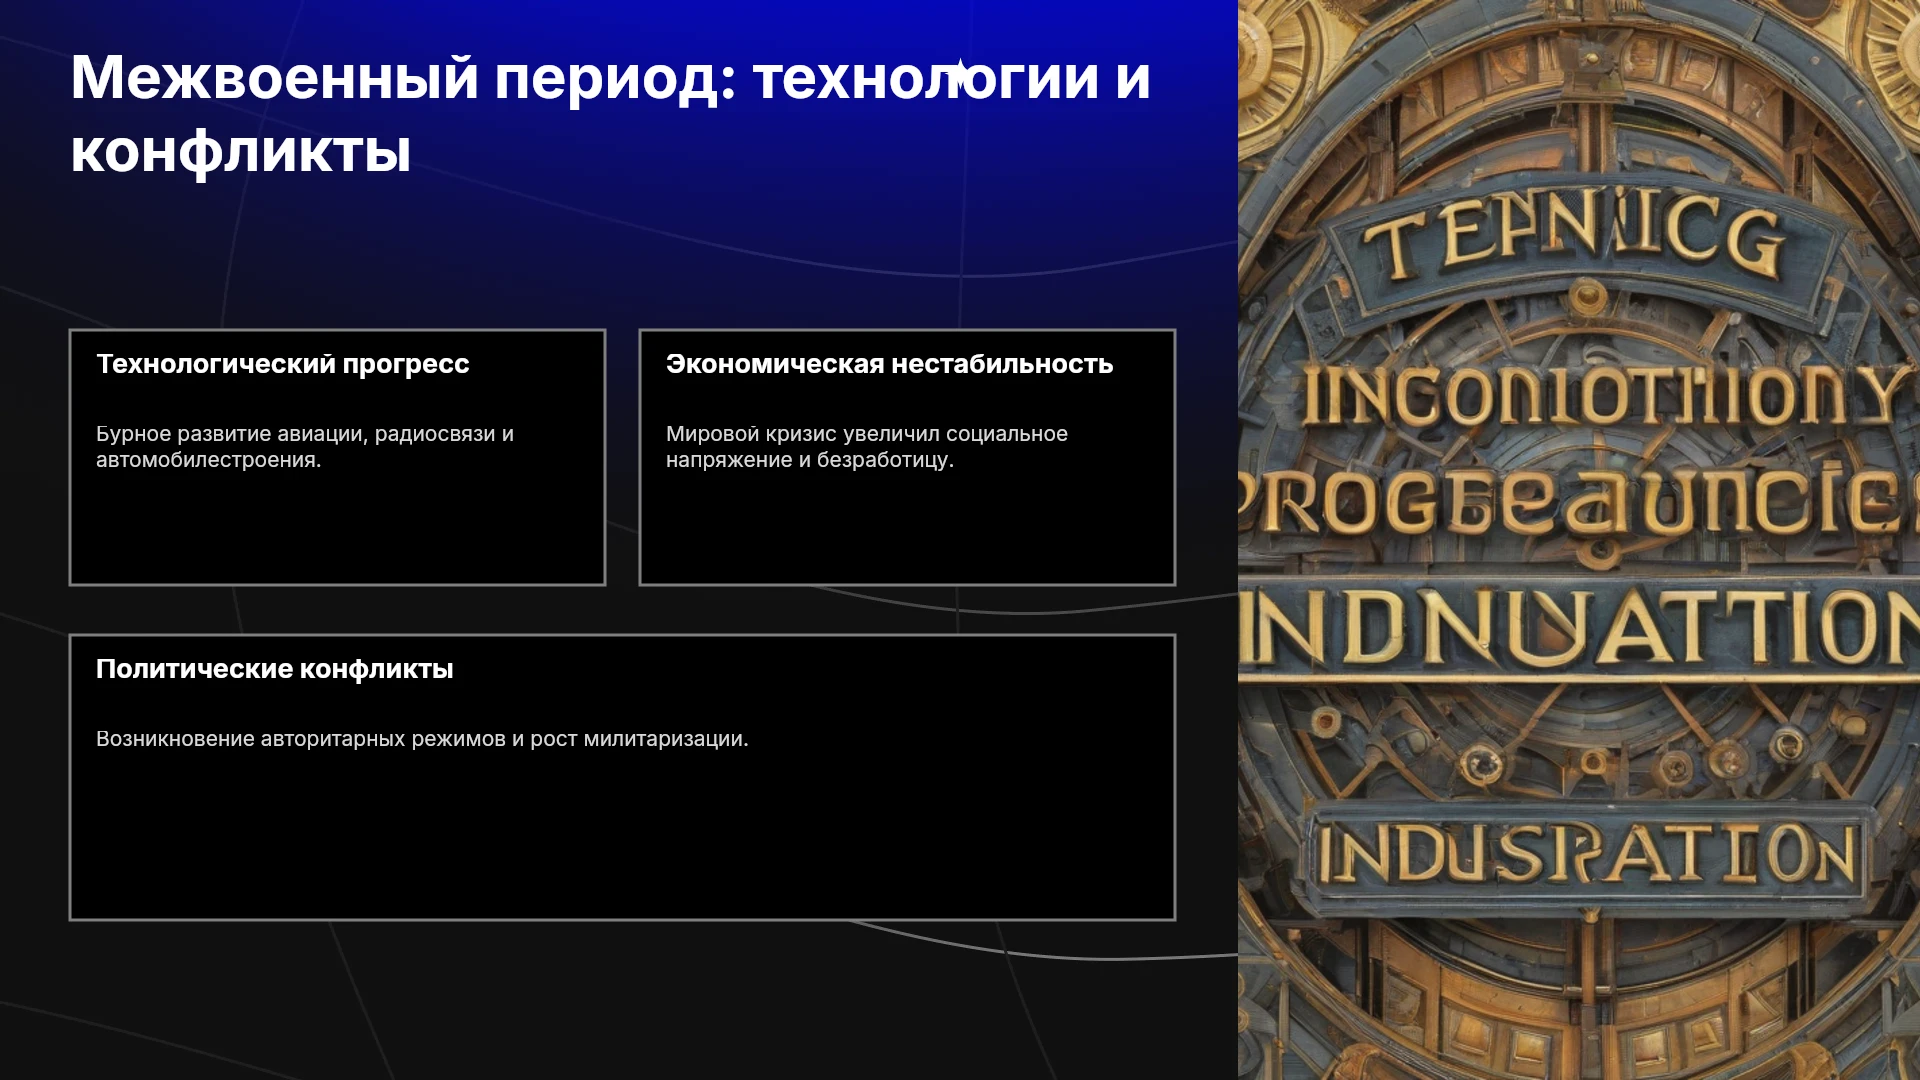The image size is (1920, 1080).
Task: Click the gold round ornament beneath the TEPNICG banner
Action: pos(1587,297)
